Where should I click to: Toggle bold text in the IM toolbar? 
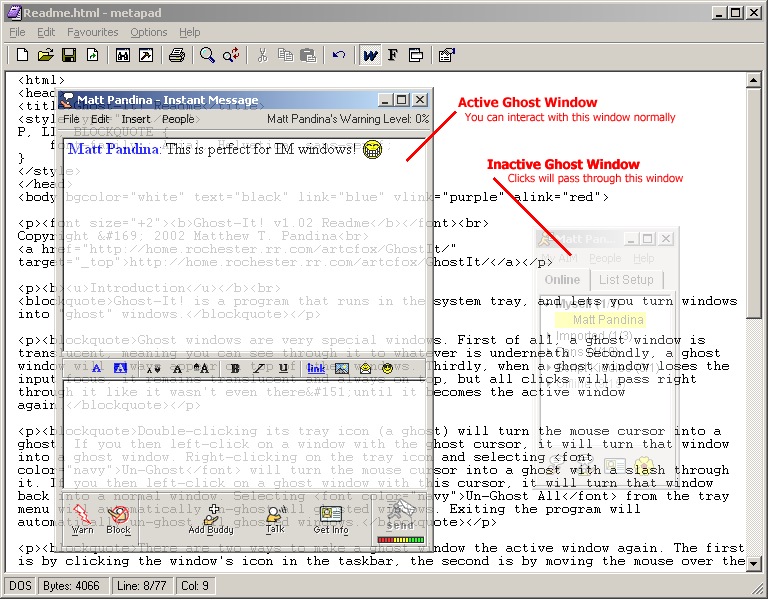[x=233, y=368]
